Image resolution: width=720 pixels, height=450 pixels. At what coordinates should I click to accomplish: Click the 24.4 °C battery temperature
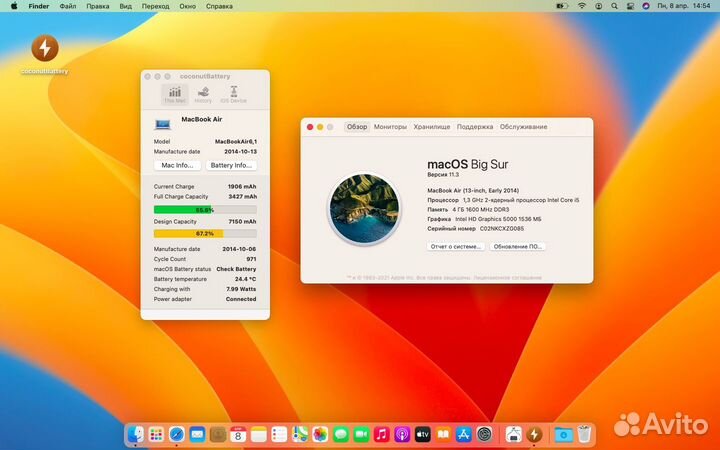click(x=246, y=279)
